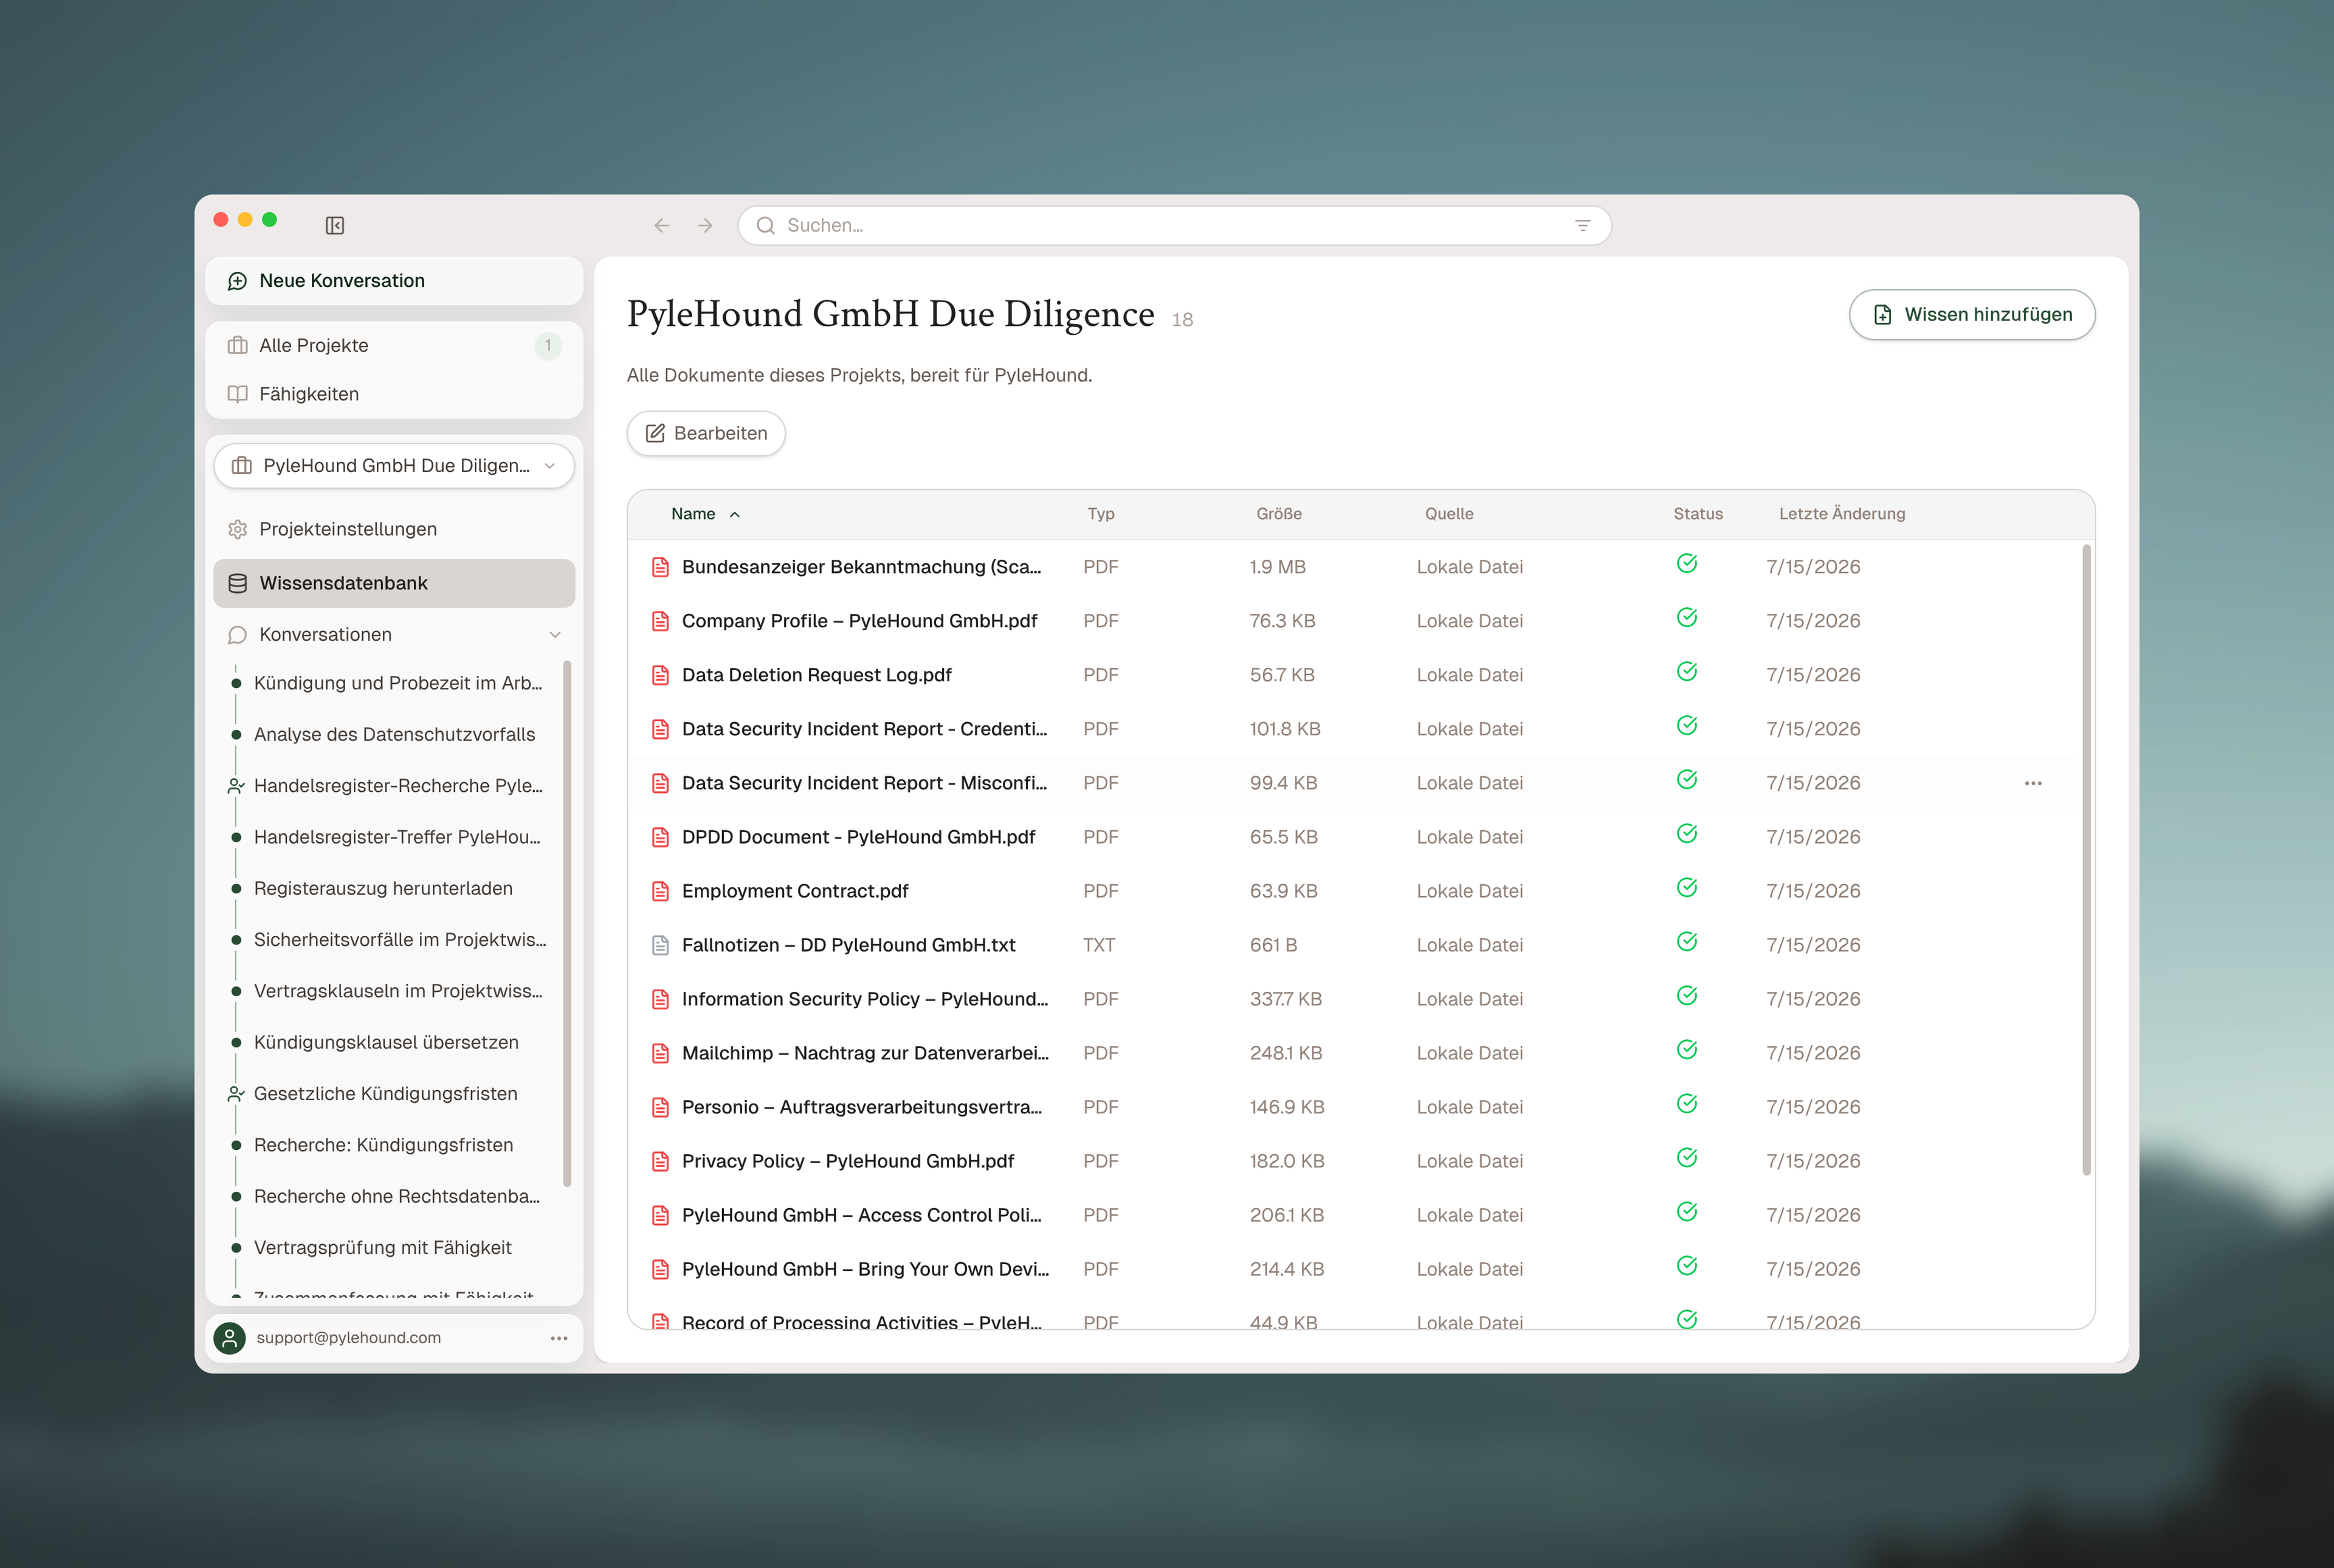Viewport: 2334px width, 1568px height.
Task: Click PDF icon of Bundesanzeiger Bekanntmachung
Action: pos(660,567)
